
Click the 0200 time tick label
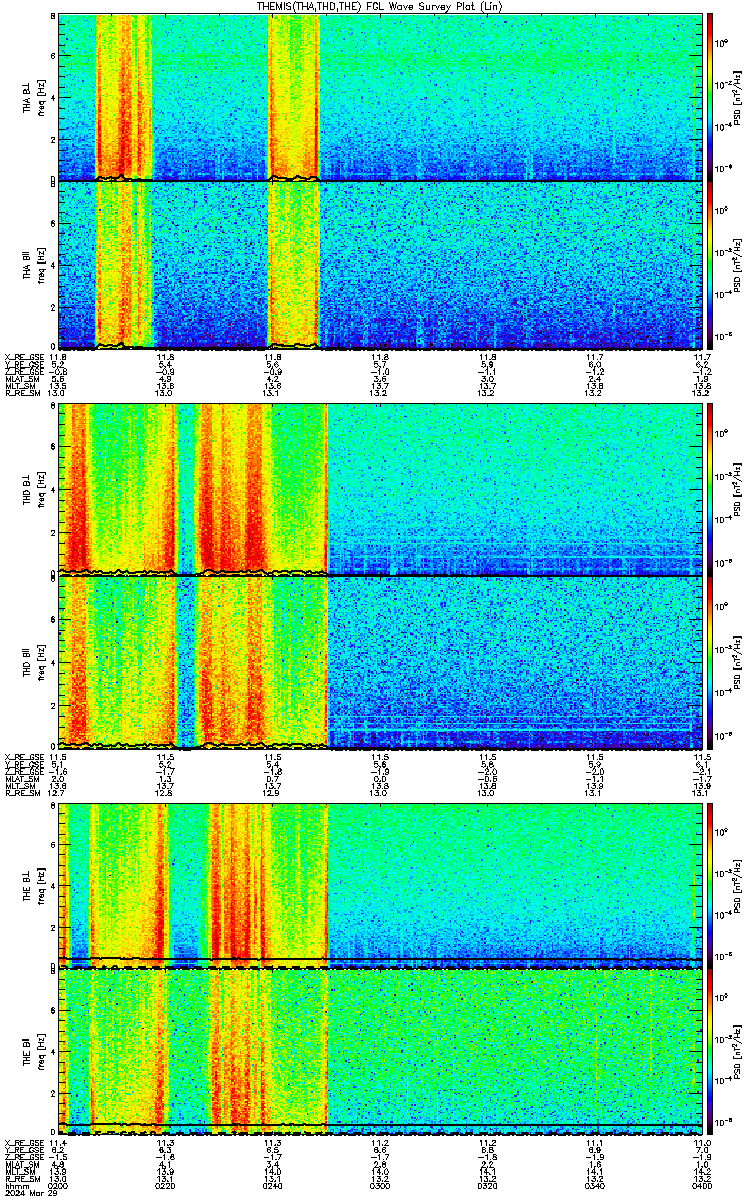(59, 1185)
